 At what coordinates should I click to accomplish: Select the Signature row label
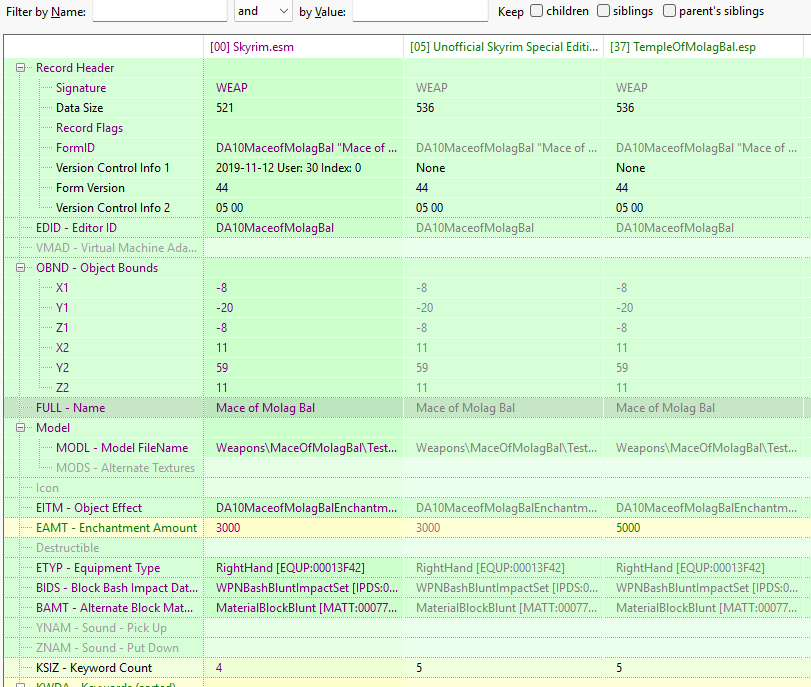click(x=81, y=88)
